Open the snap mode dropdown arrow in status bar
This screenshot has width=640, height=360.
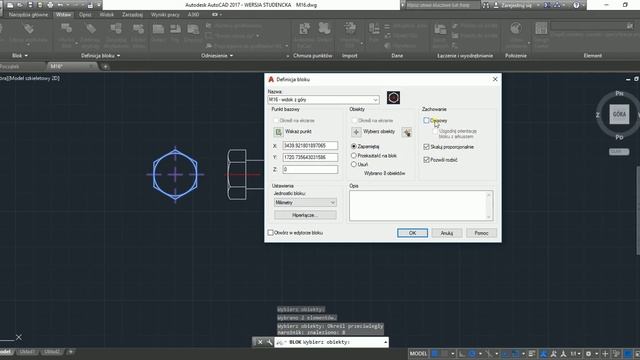(x=452, y=353)
